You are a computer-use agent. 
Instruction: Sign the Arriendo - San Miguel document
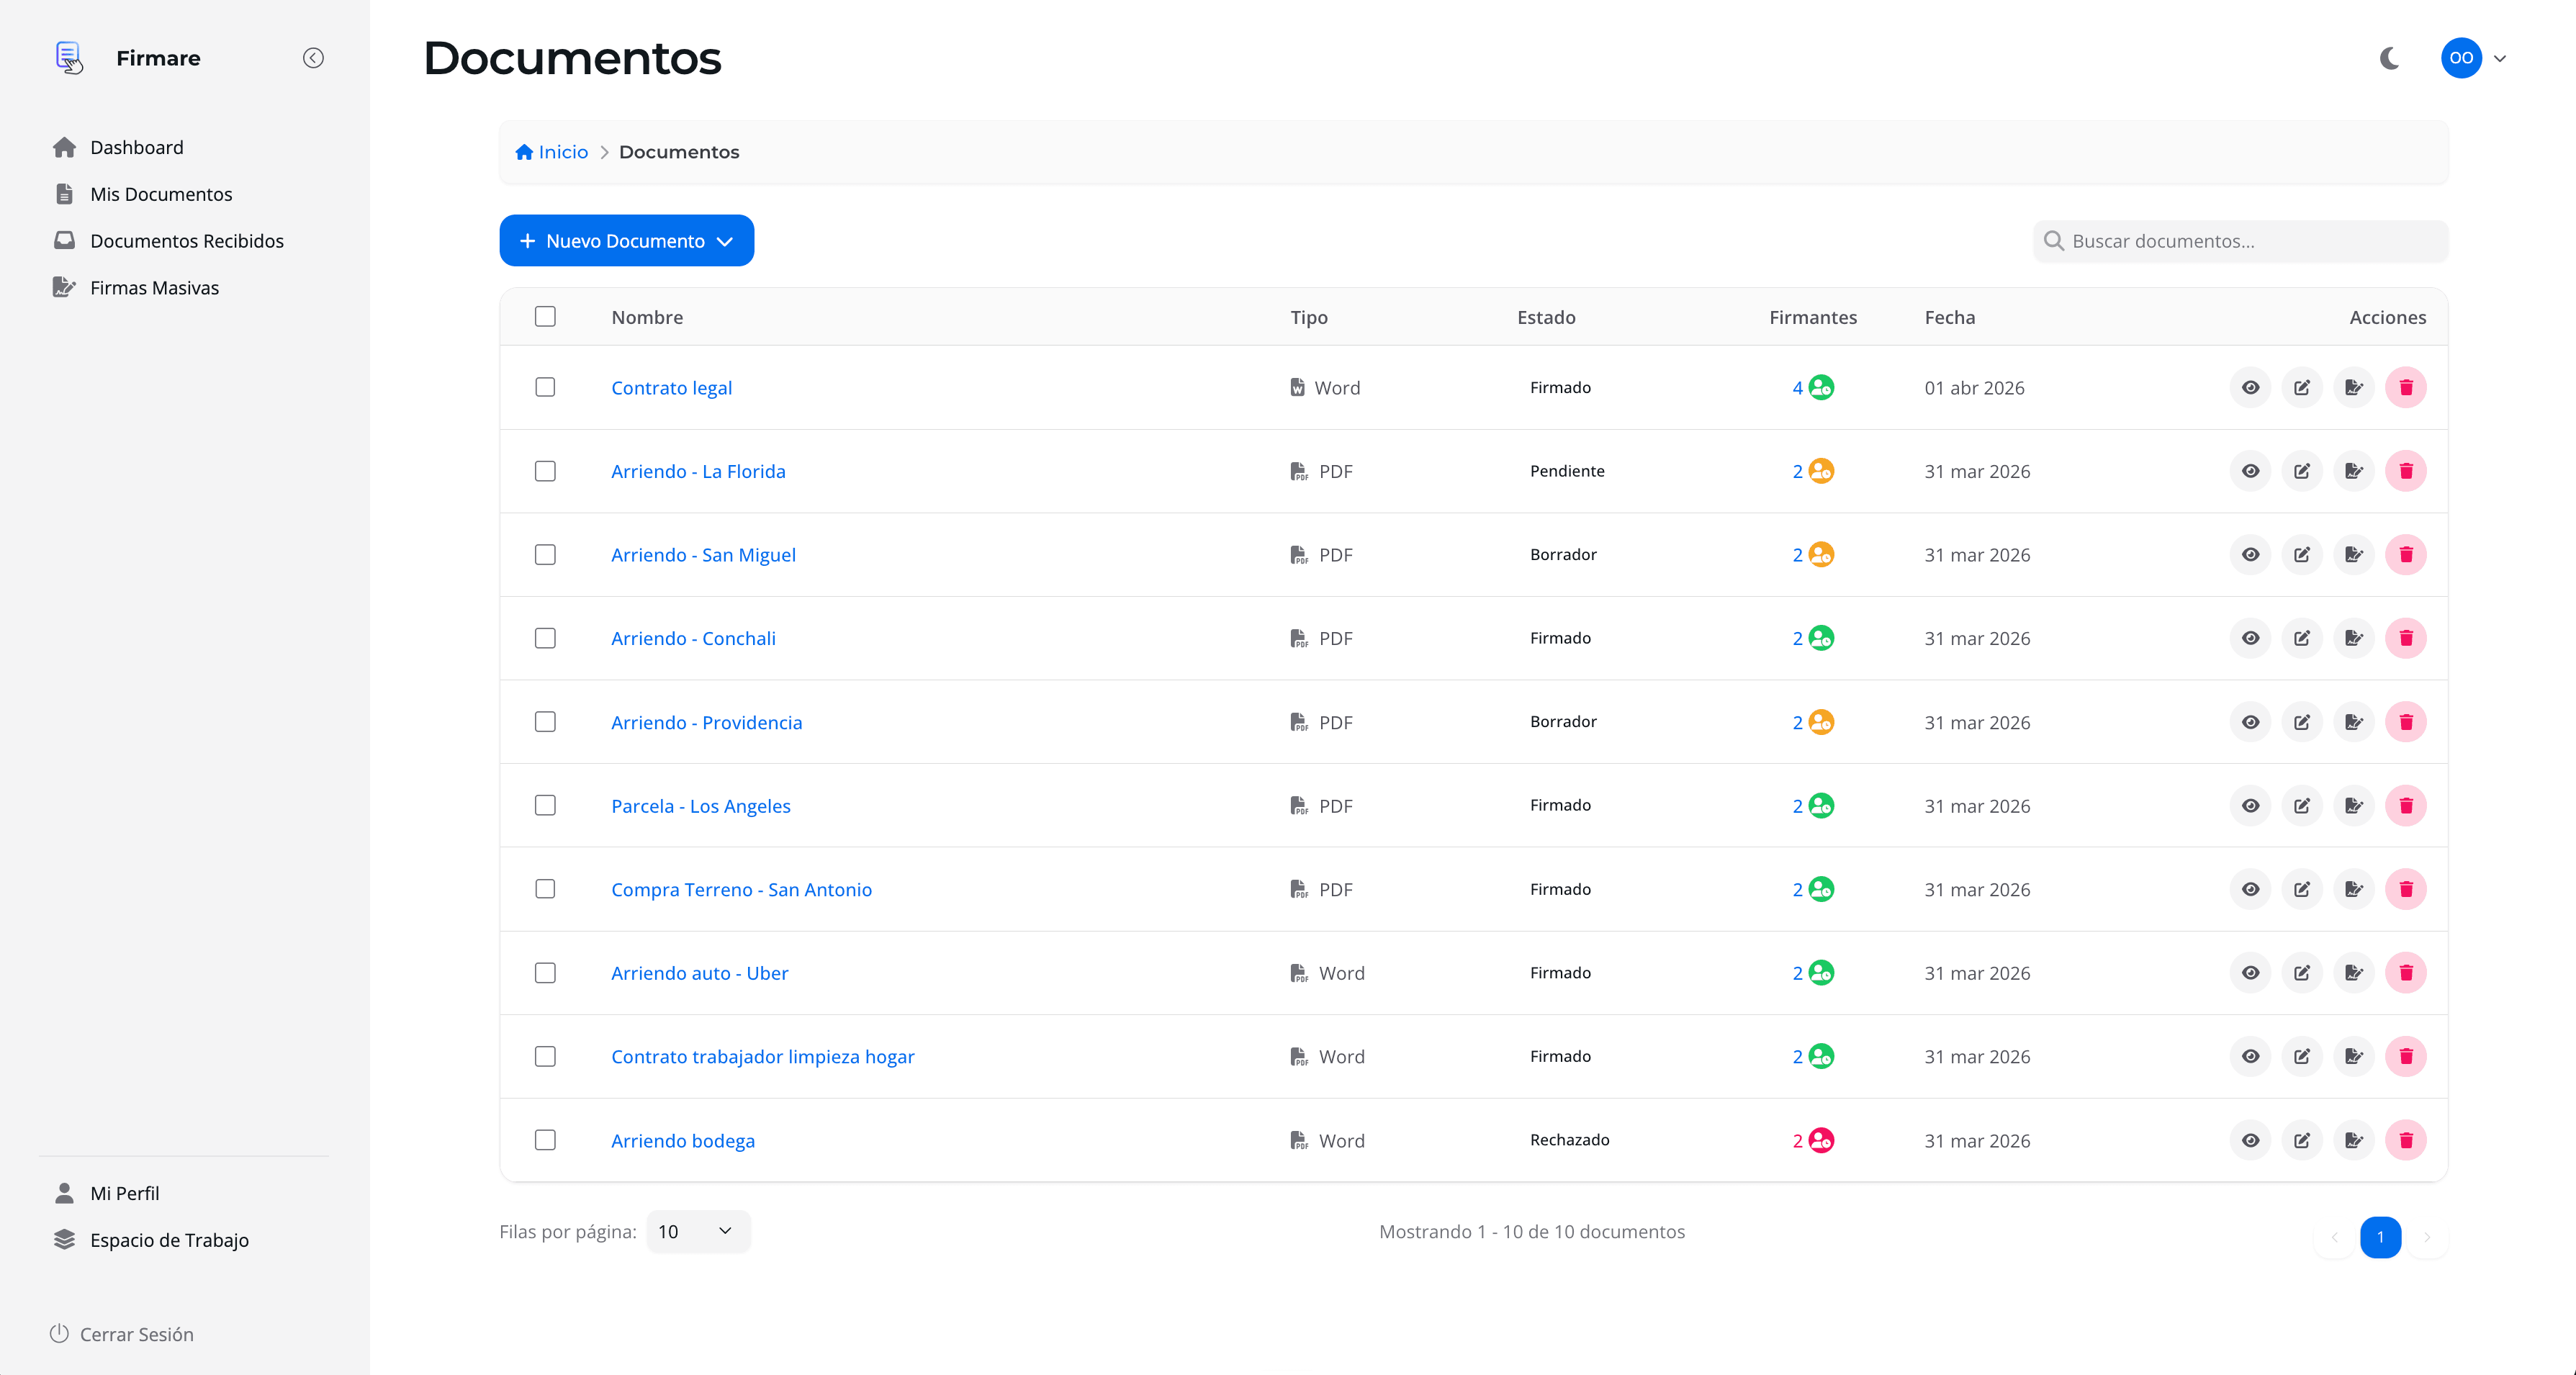(x=2354, y=554)
